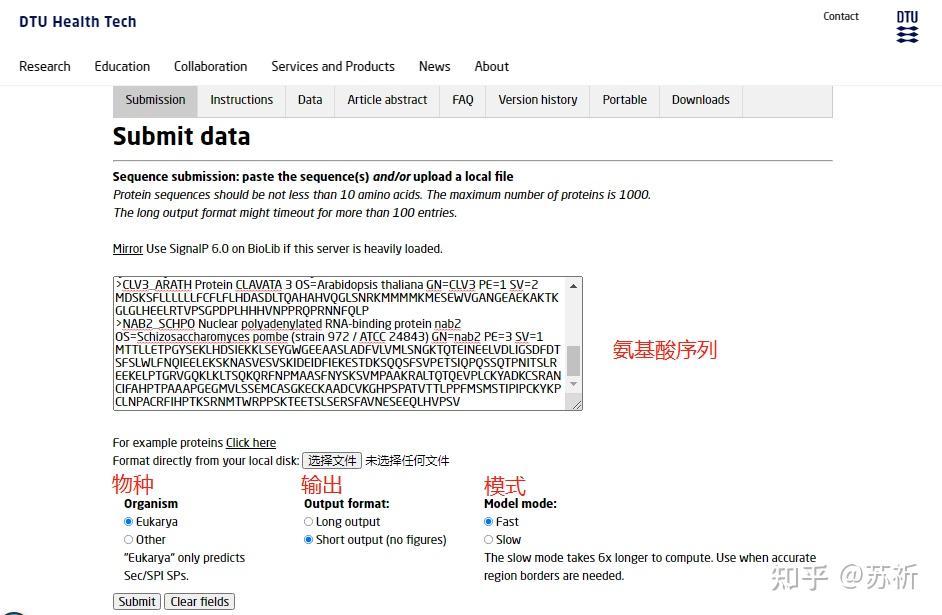Screen dimensions: 942x615
Task: Choose Long output format
Action: click(309, 522)
